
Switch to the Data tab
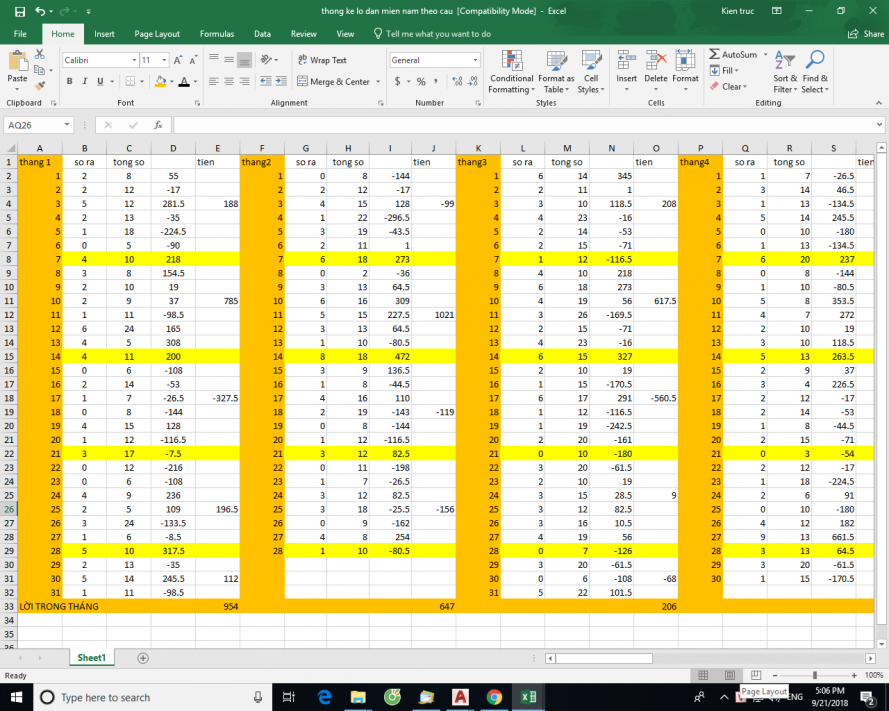[x=263, y=34]
